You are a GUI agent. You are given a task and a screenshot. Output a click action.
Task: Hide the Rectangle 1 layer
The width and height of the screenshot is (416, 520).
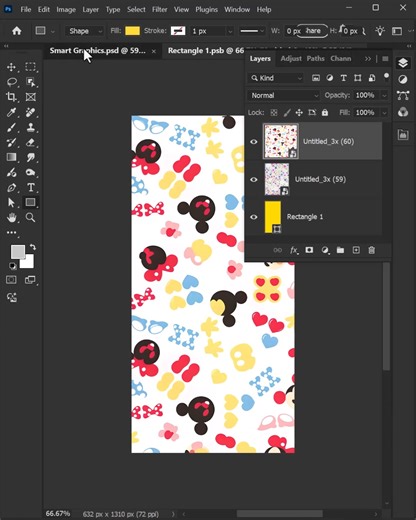pos(254,217)
